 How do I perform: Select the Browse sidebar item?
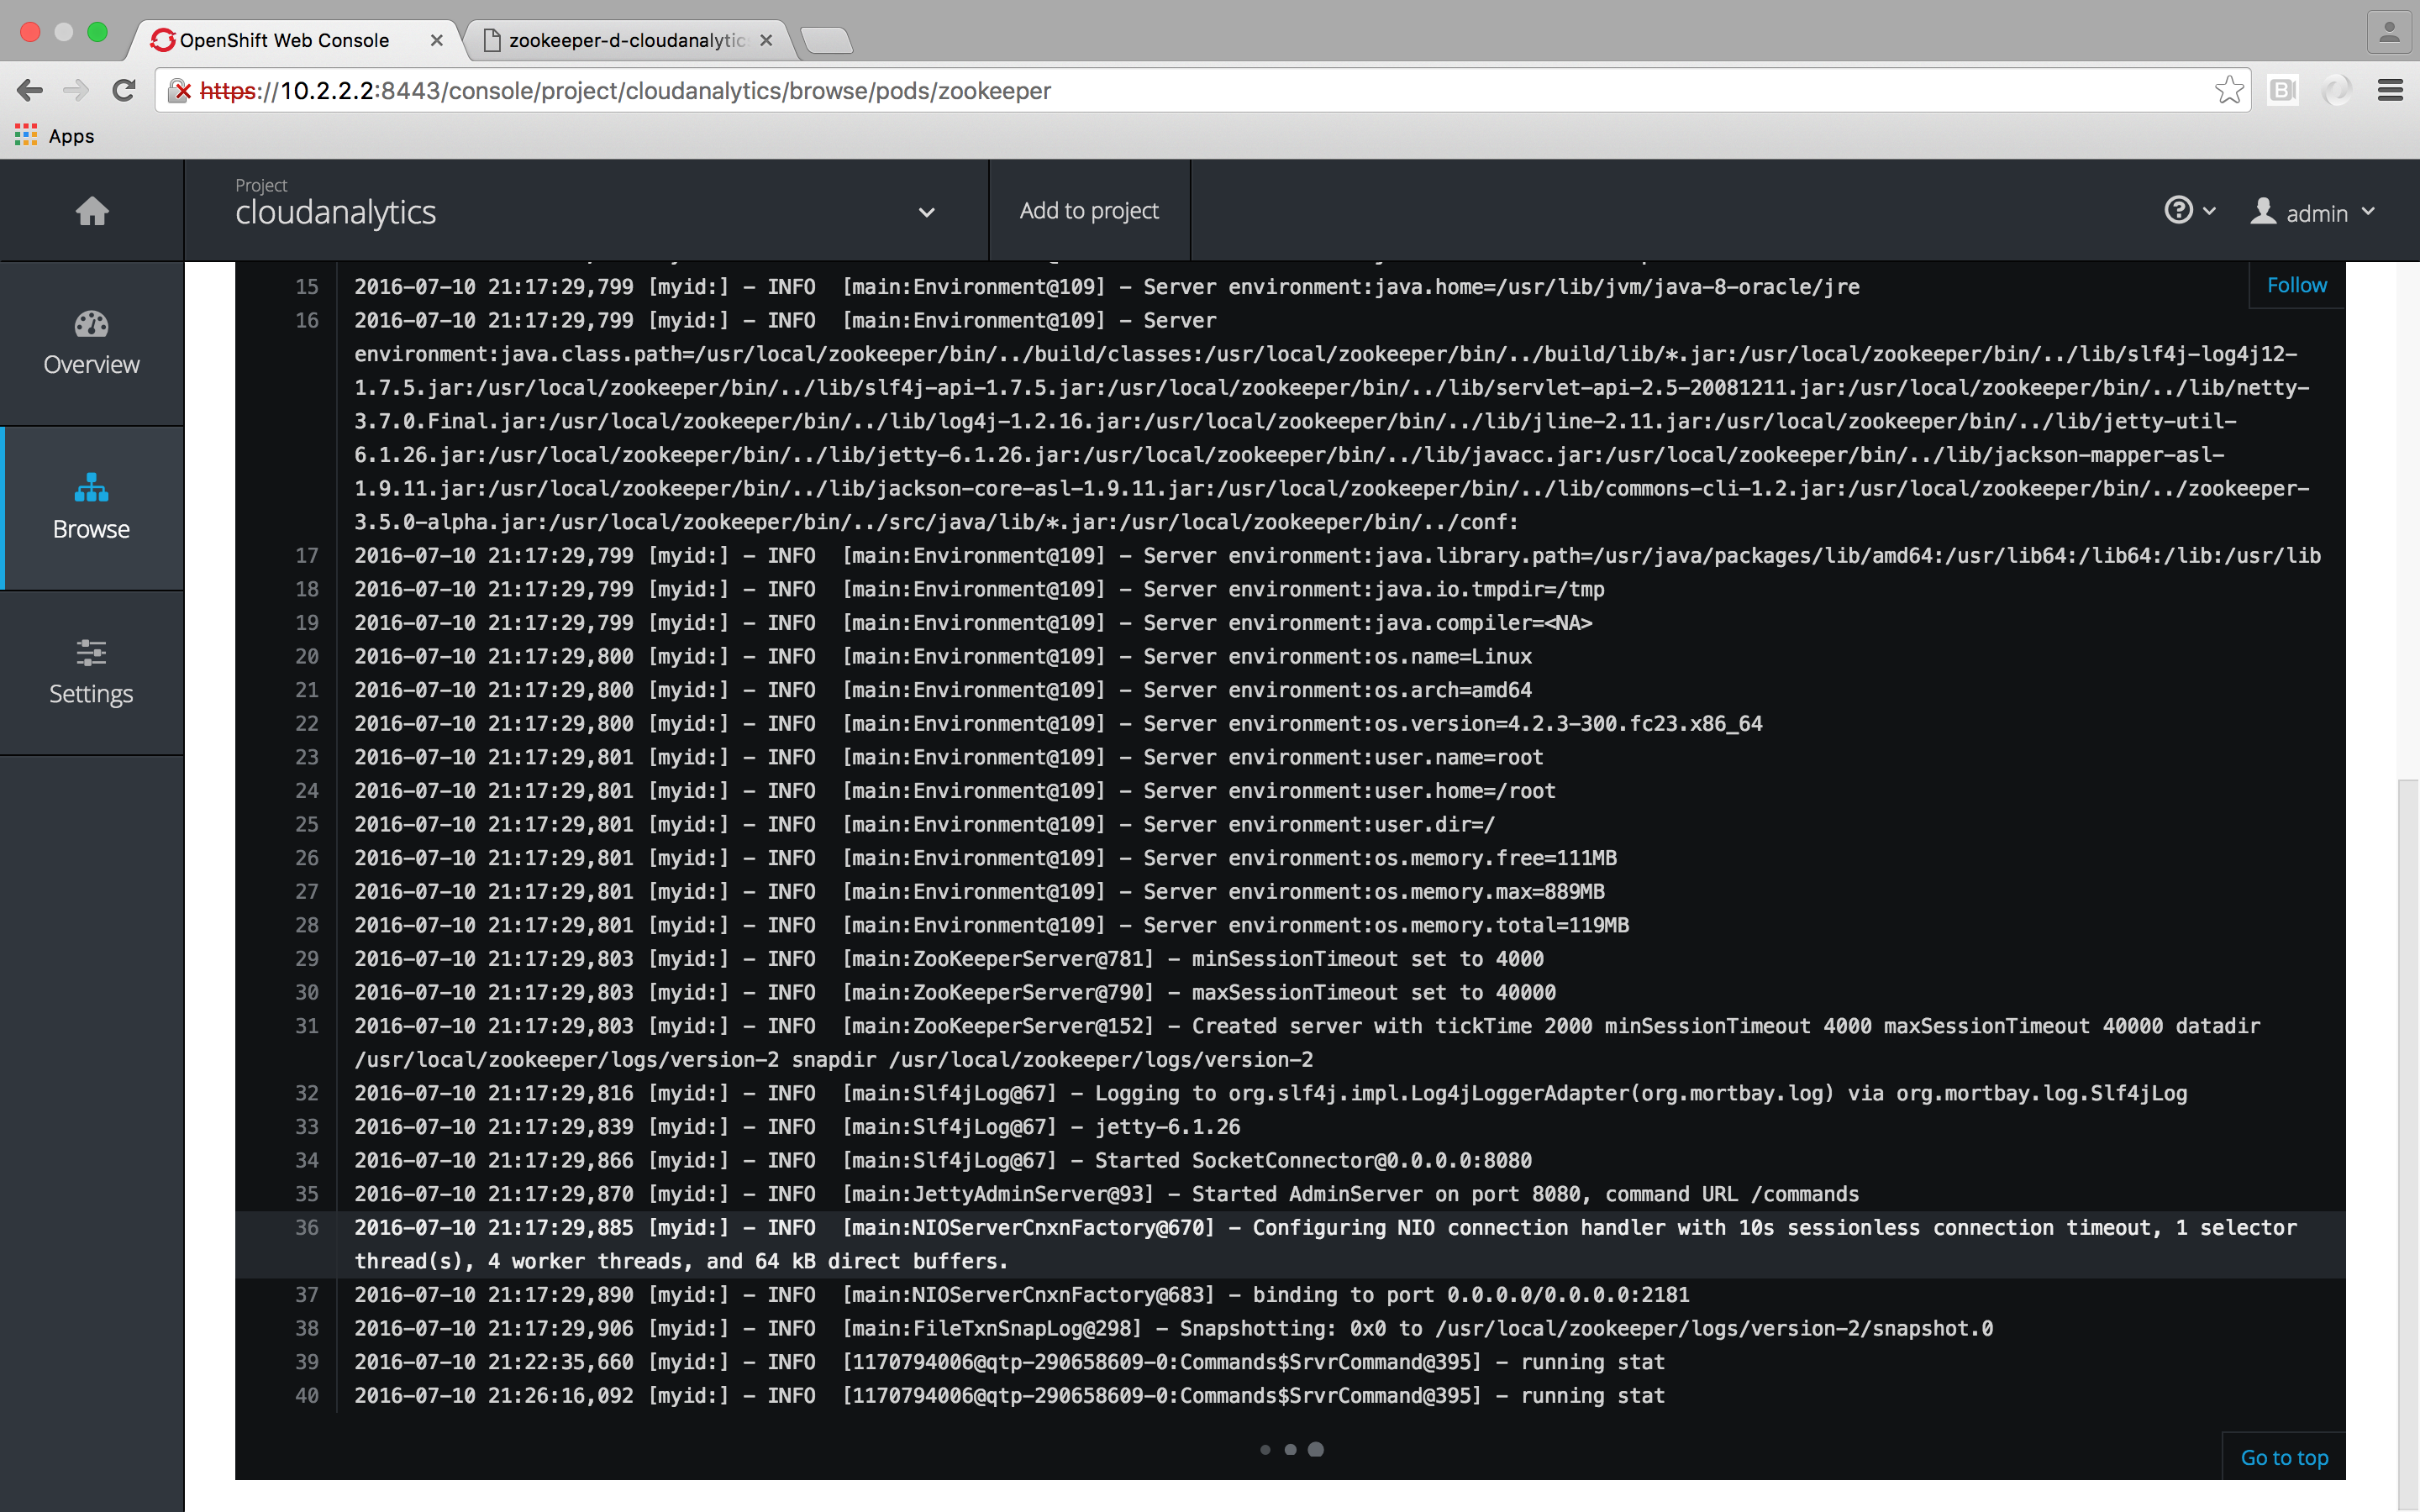[91, 508]
